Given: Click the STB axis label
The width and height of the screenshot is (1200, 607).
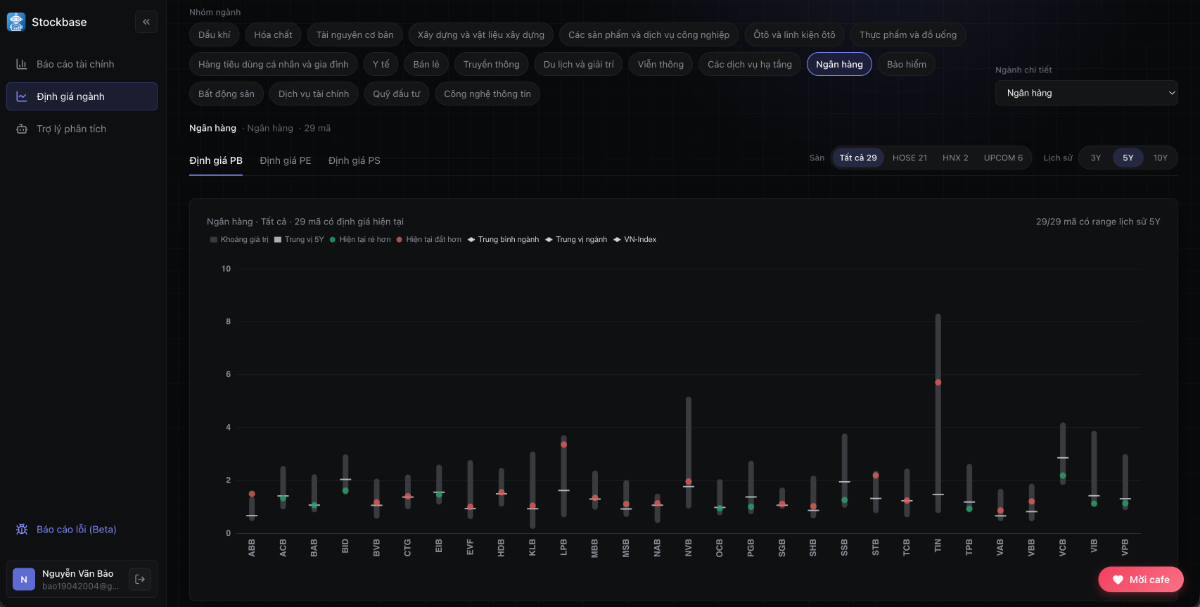Looking at the screenshot, I should pos(876,546).
